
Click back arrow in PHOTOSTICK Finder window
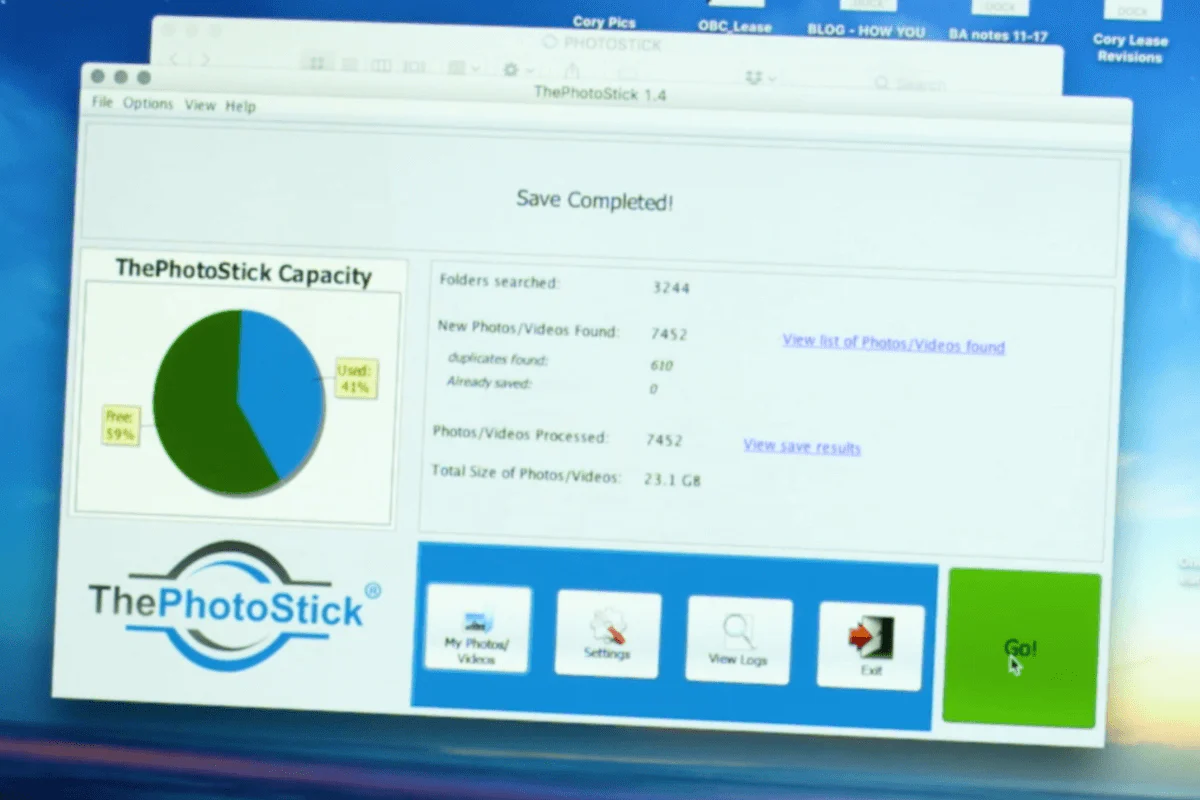click(174, 59)
